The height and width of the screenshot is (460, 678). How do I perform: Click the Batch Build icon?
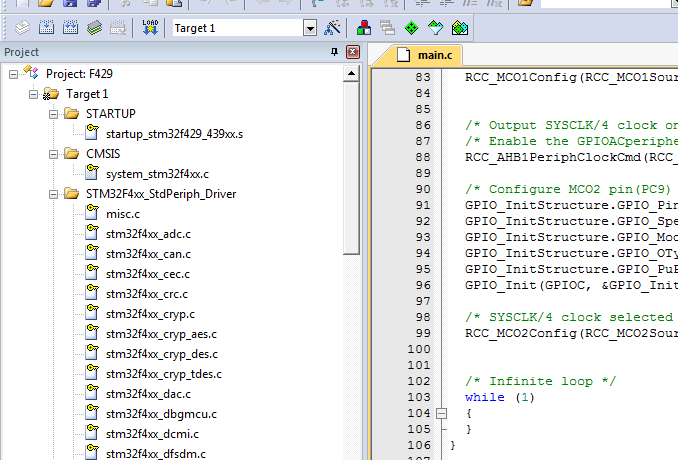pyautogui.click(x=95, y=28)
